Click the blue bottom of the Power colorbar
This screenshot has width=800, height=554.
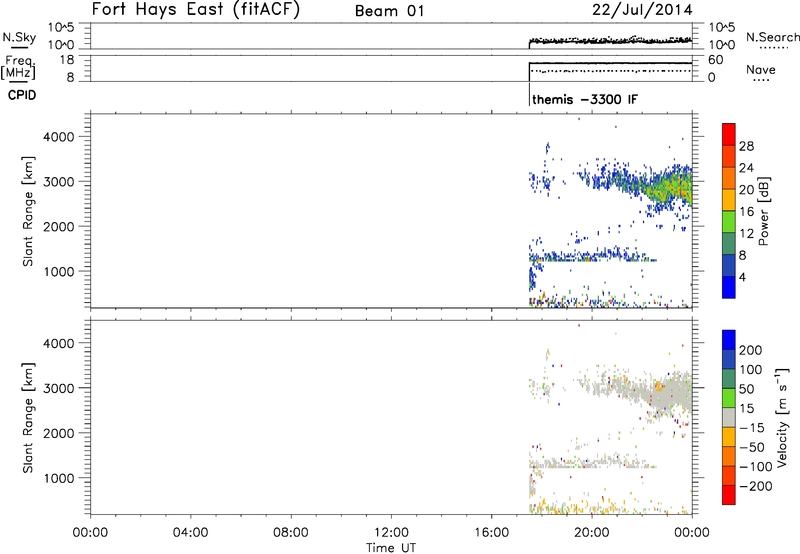click(729, 287)
